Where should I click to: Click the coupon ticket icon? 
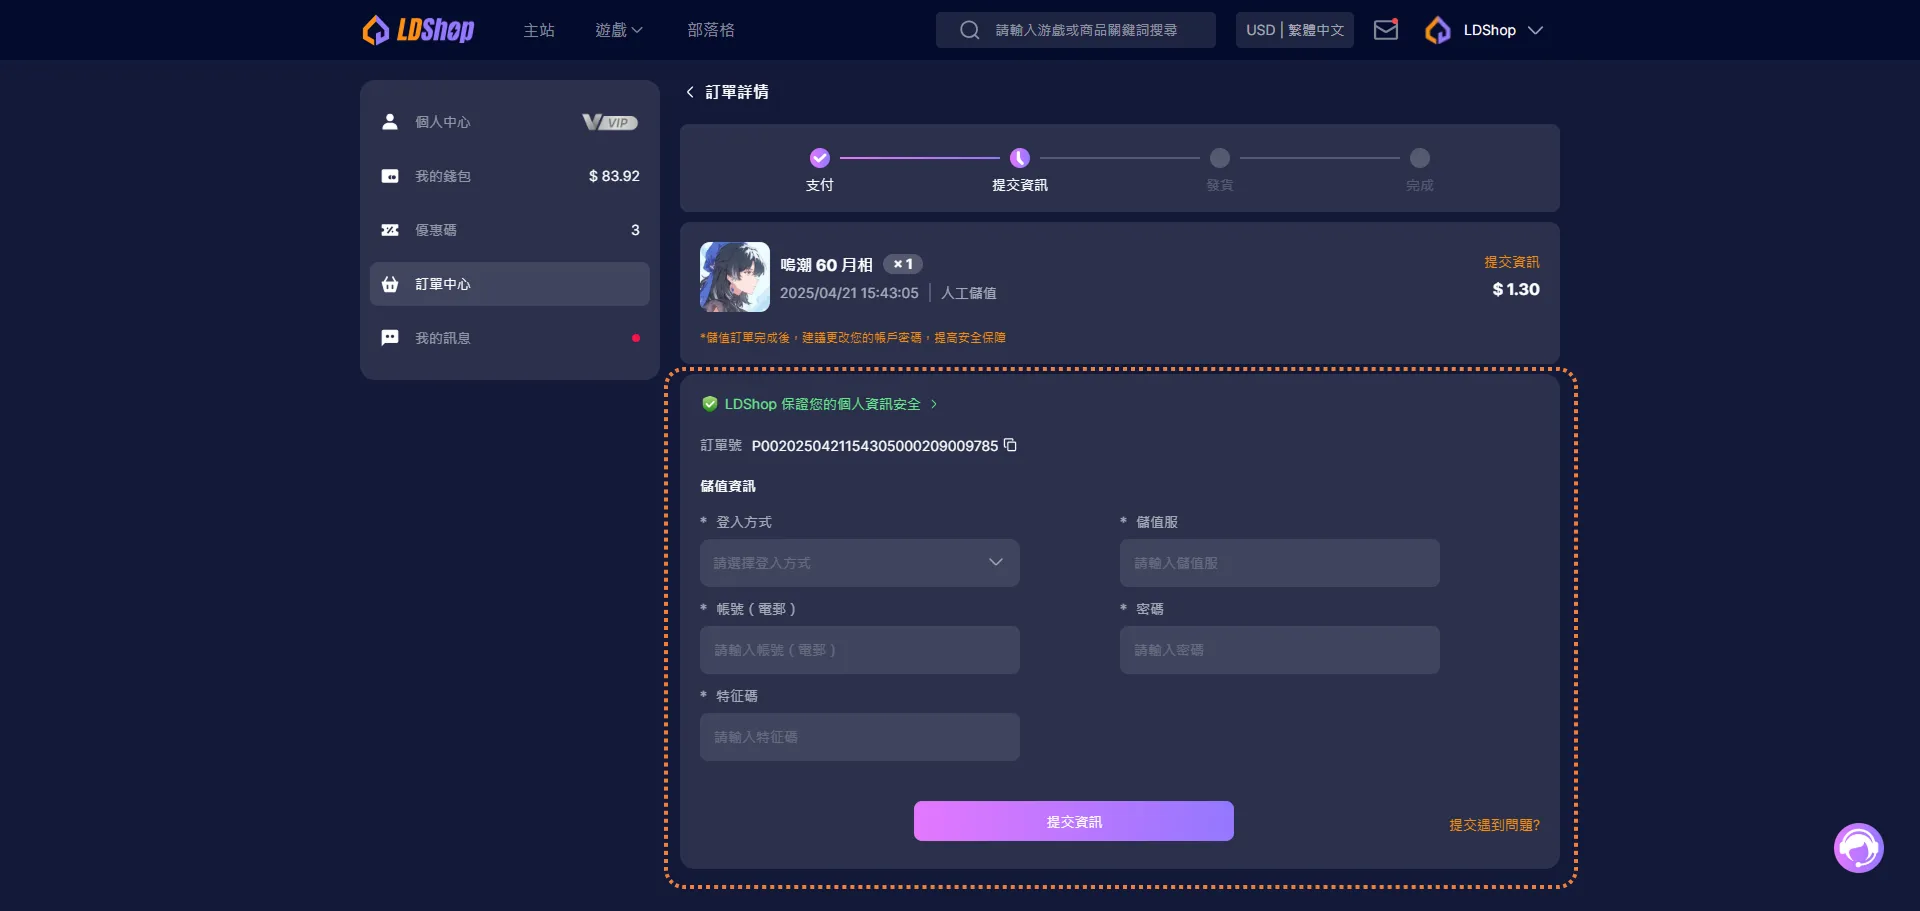coord(390,230)
